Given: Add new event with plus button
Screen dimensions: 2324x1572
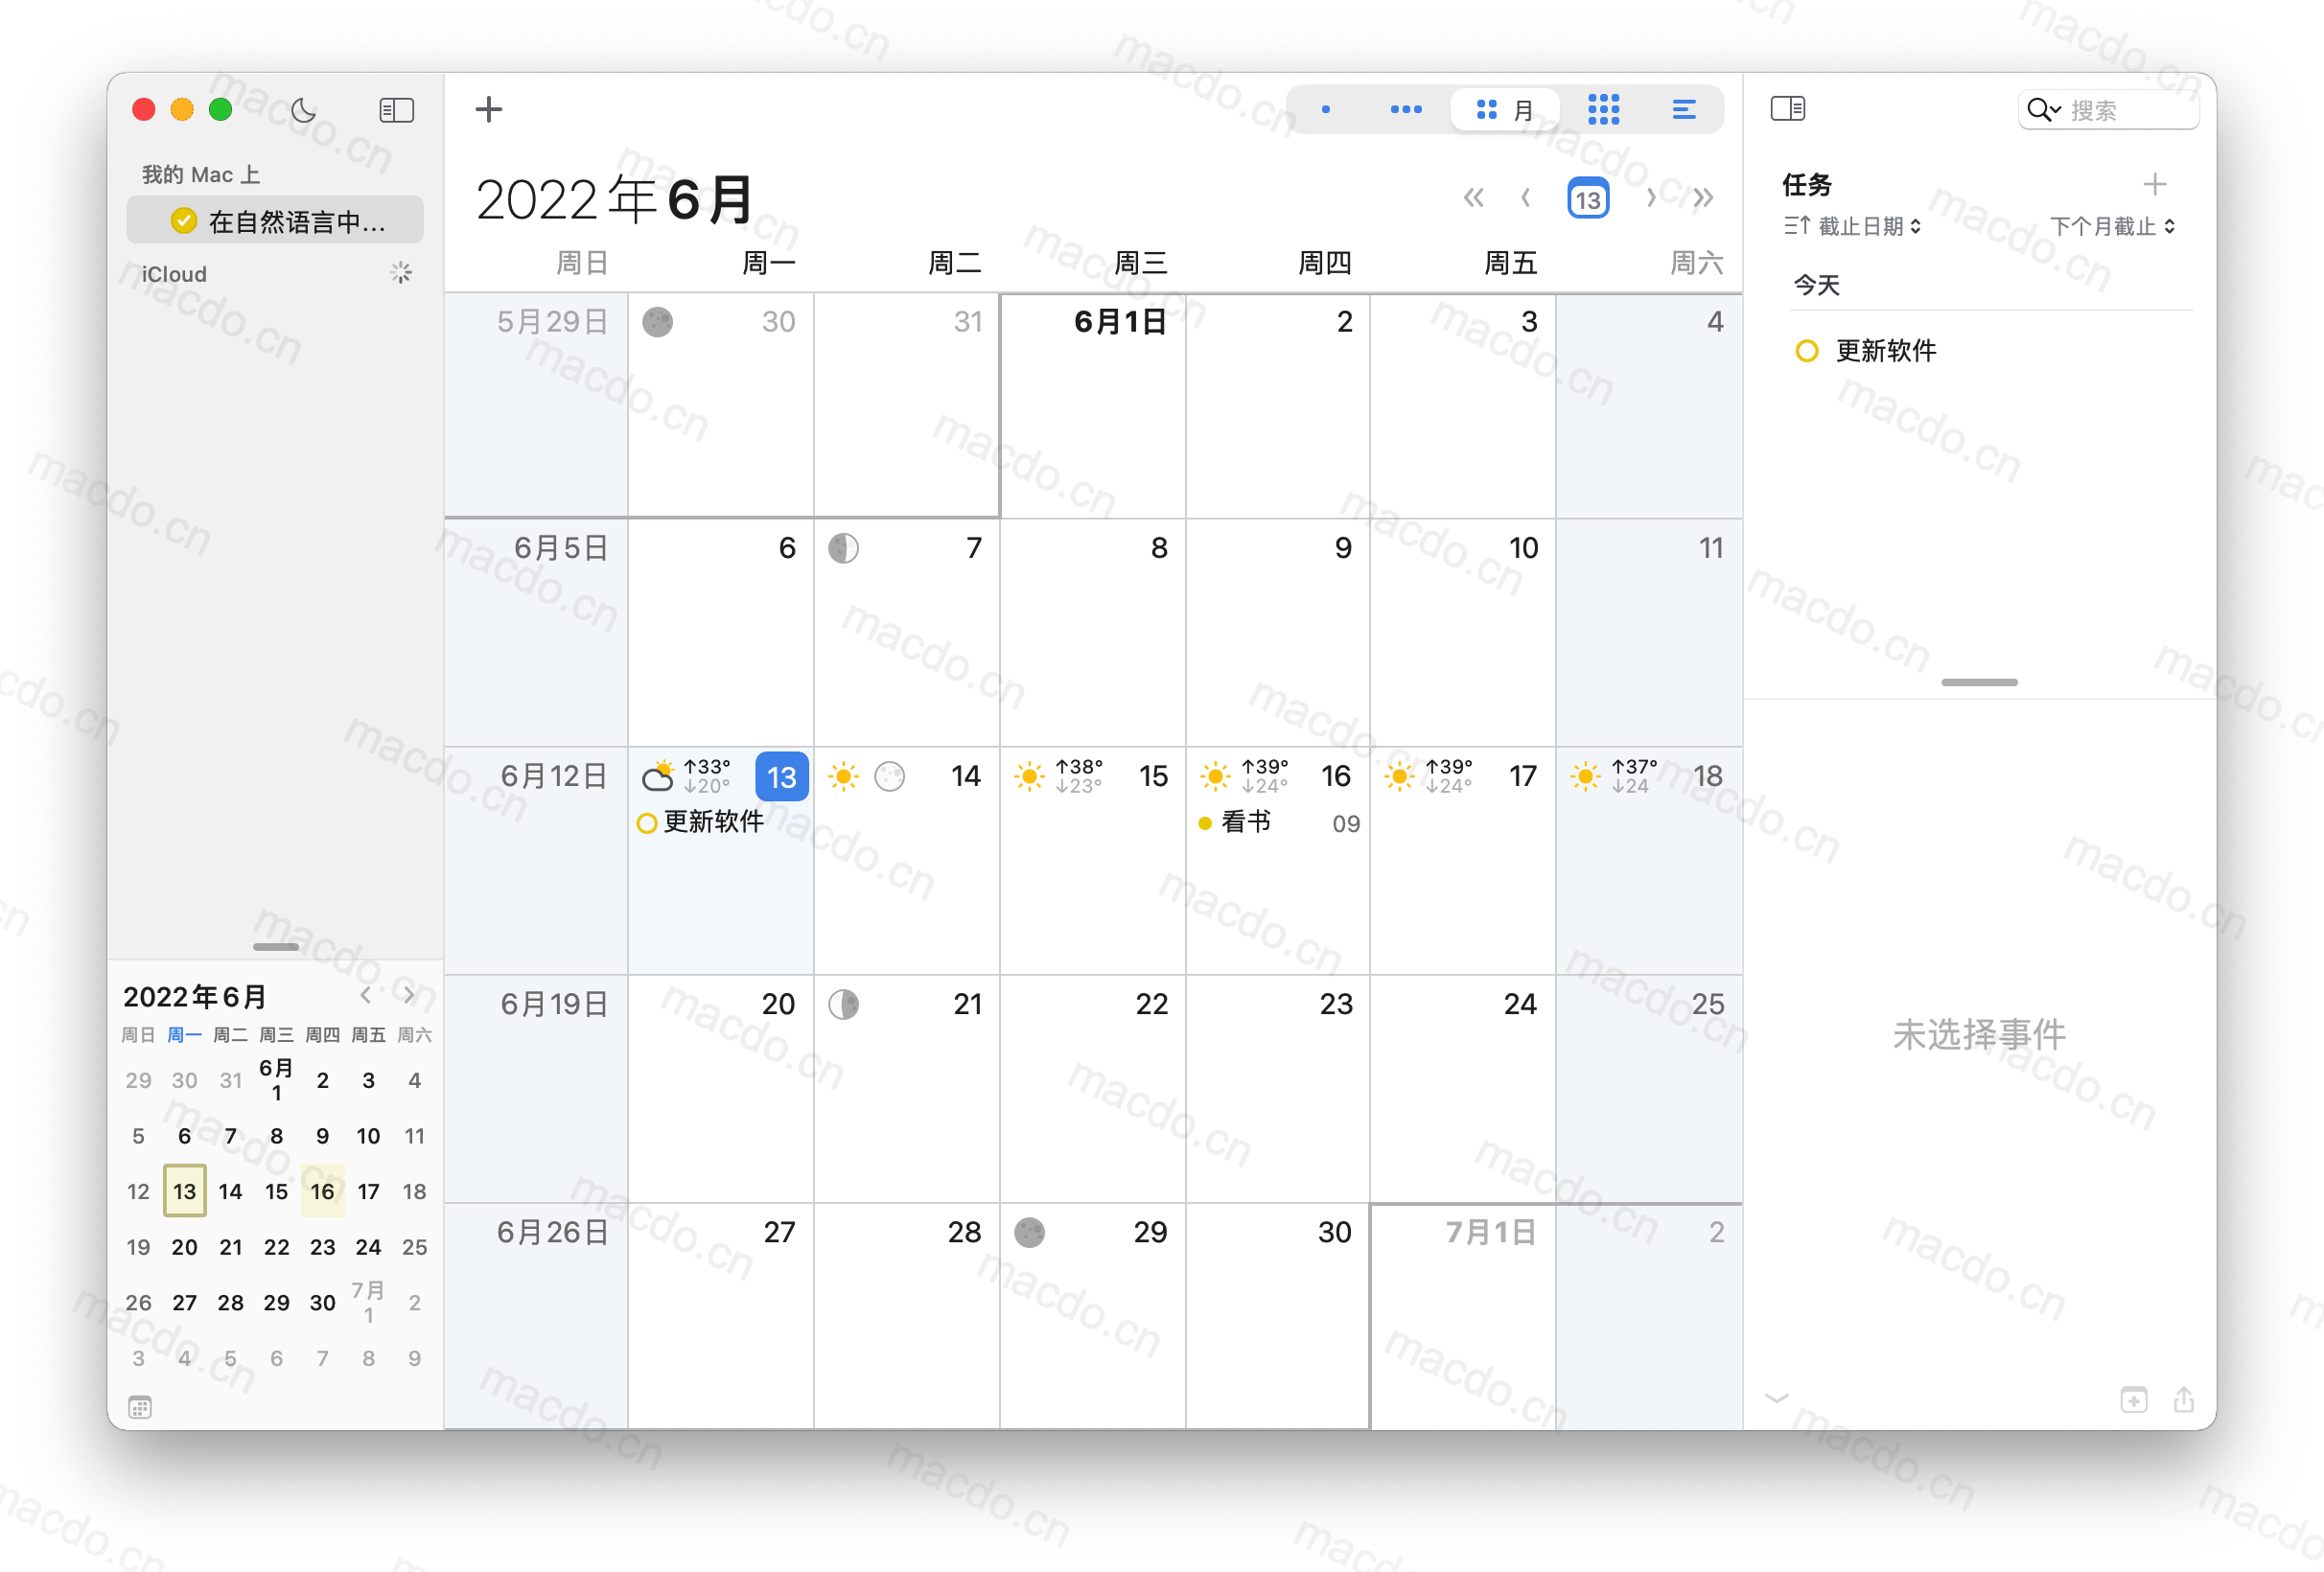Looking at the screenshot, I should coord(489,109).
